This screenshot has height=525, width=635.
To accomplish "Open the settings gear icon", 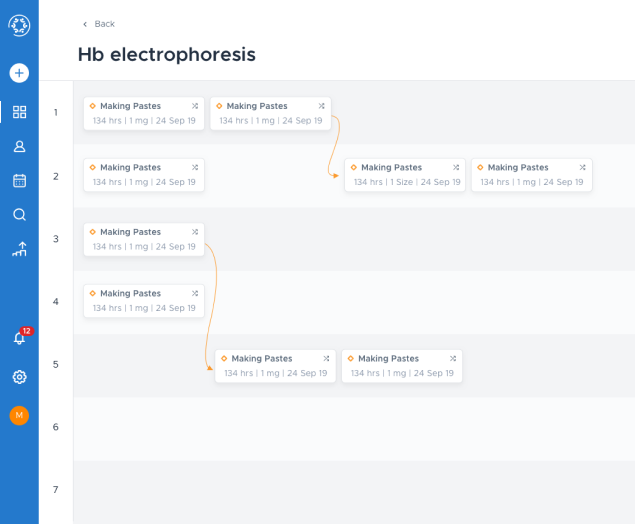I will tap(19, 377).
